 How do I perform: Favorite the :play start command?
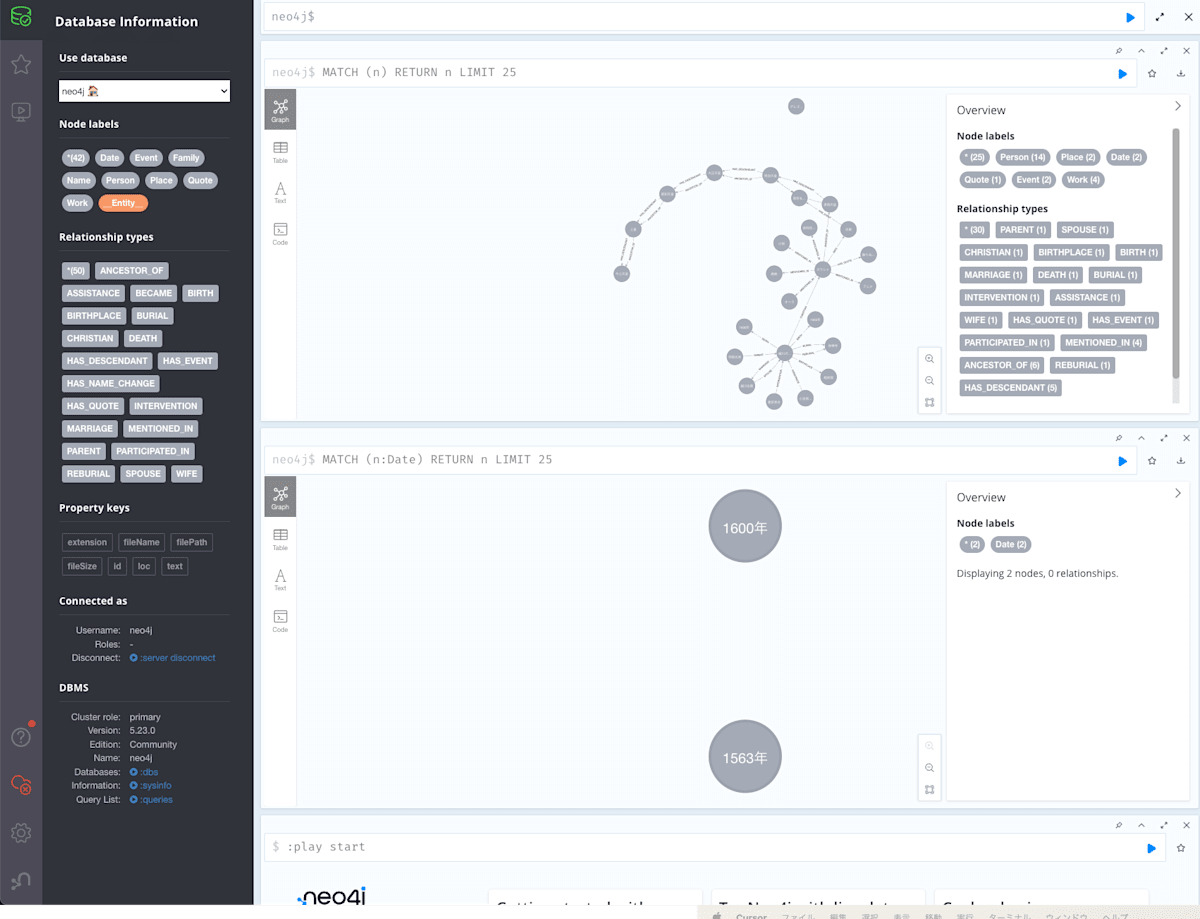click(x=1181, y=847)
